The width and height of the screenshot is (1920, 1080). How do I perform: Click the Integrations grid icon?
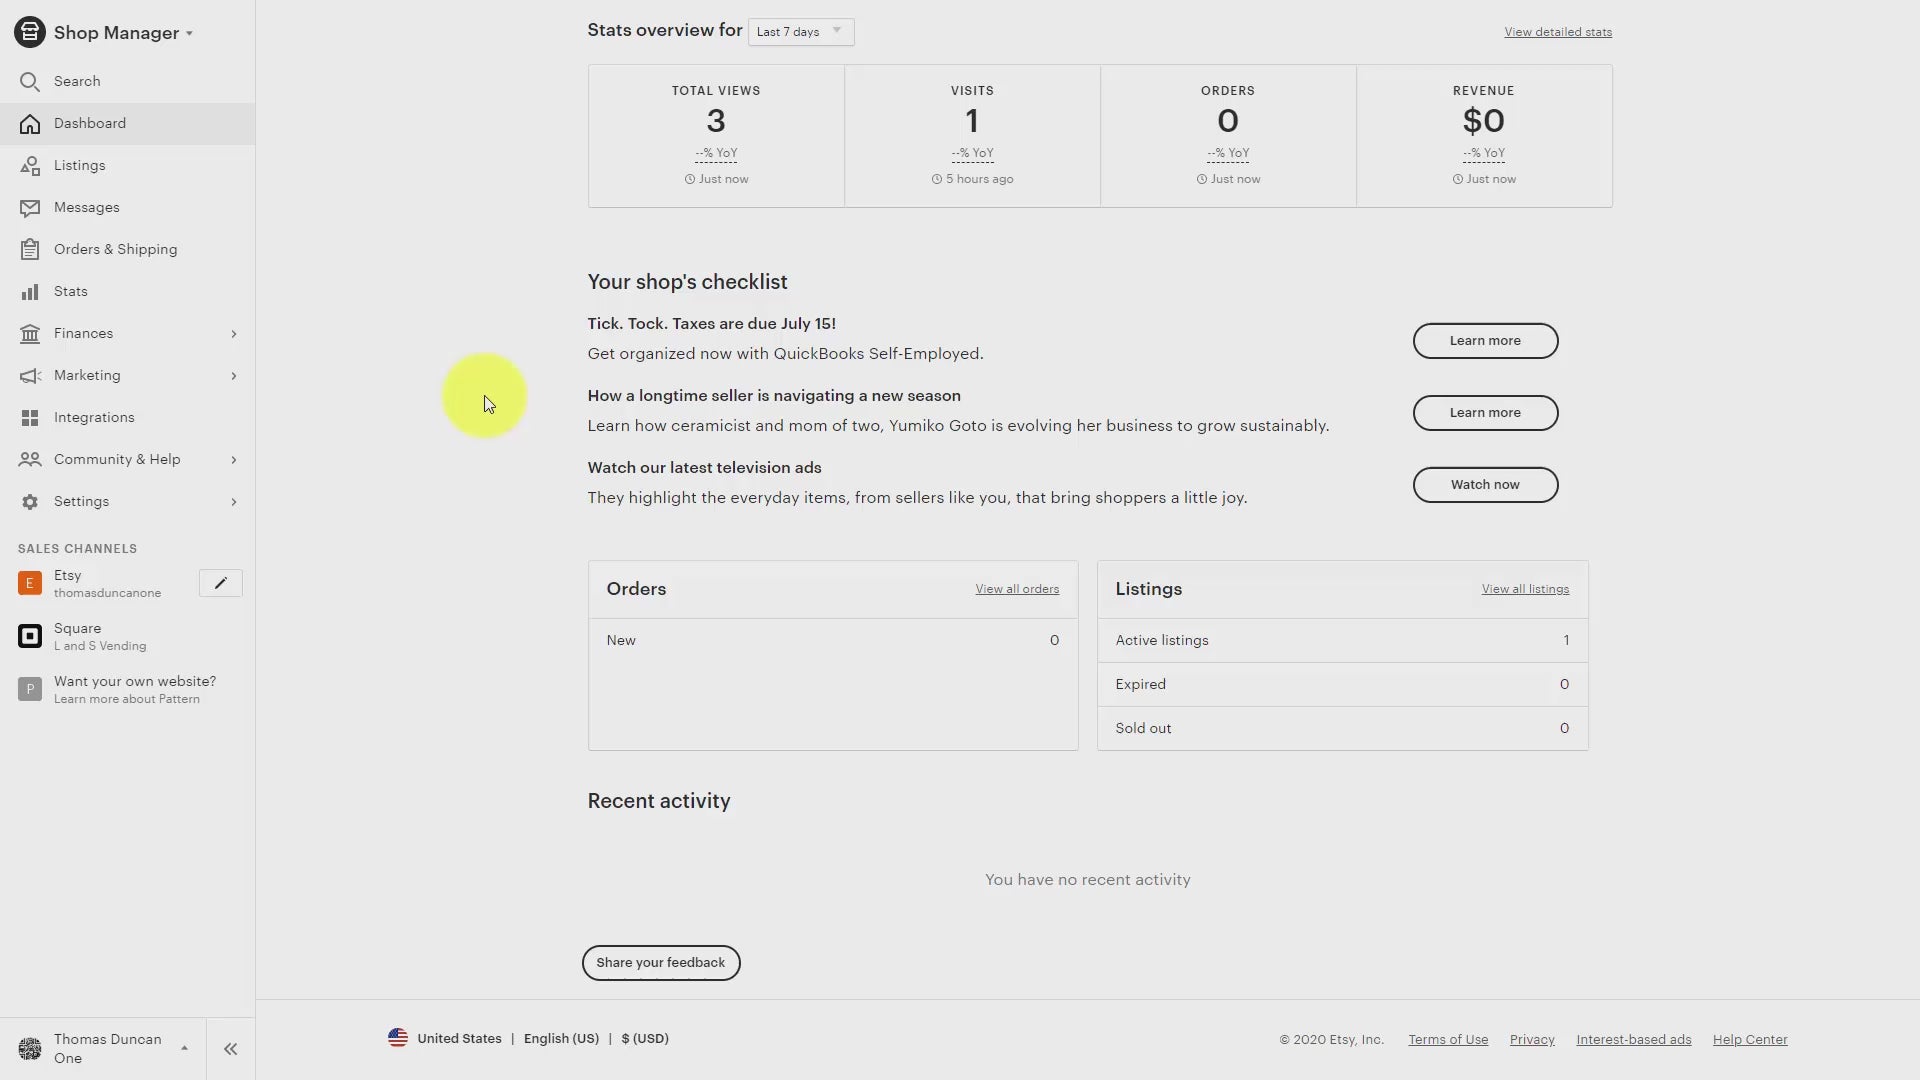tap(30, 418)
